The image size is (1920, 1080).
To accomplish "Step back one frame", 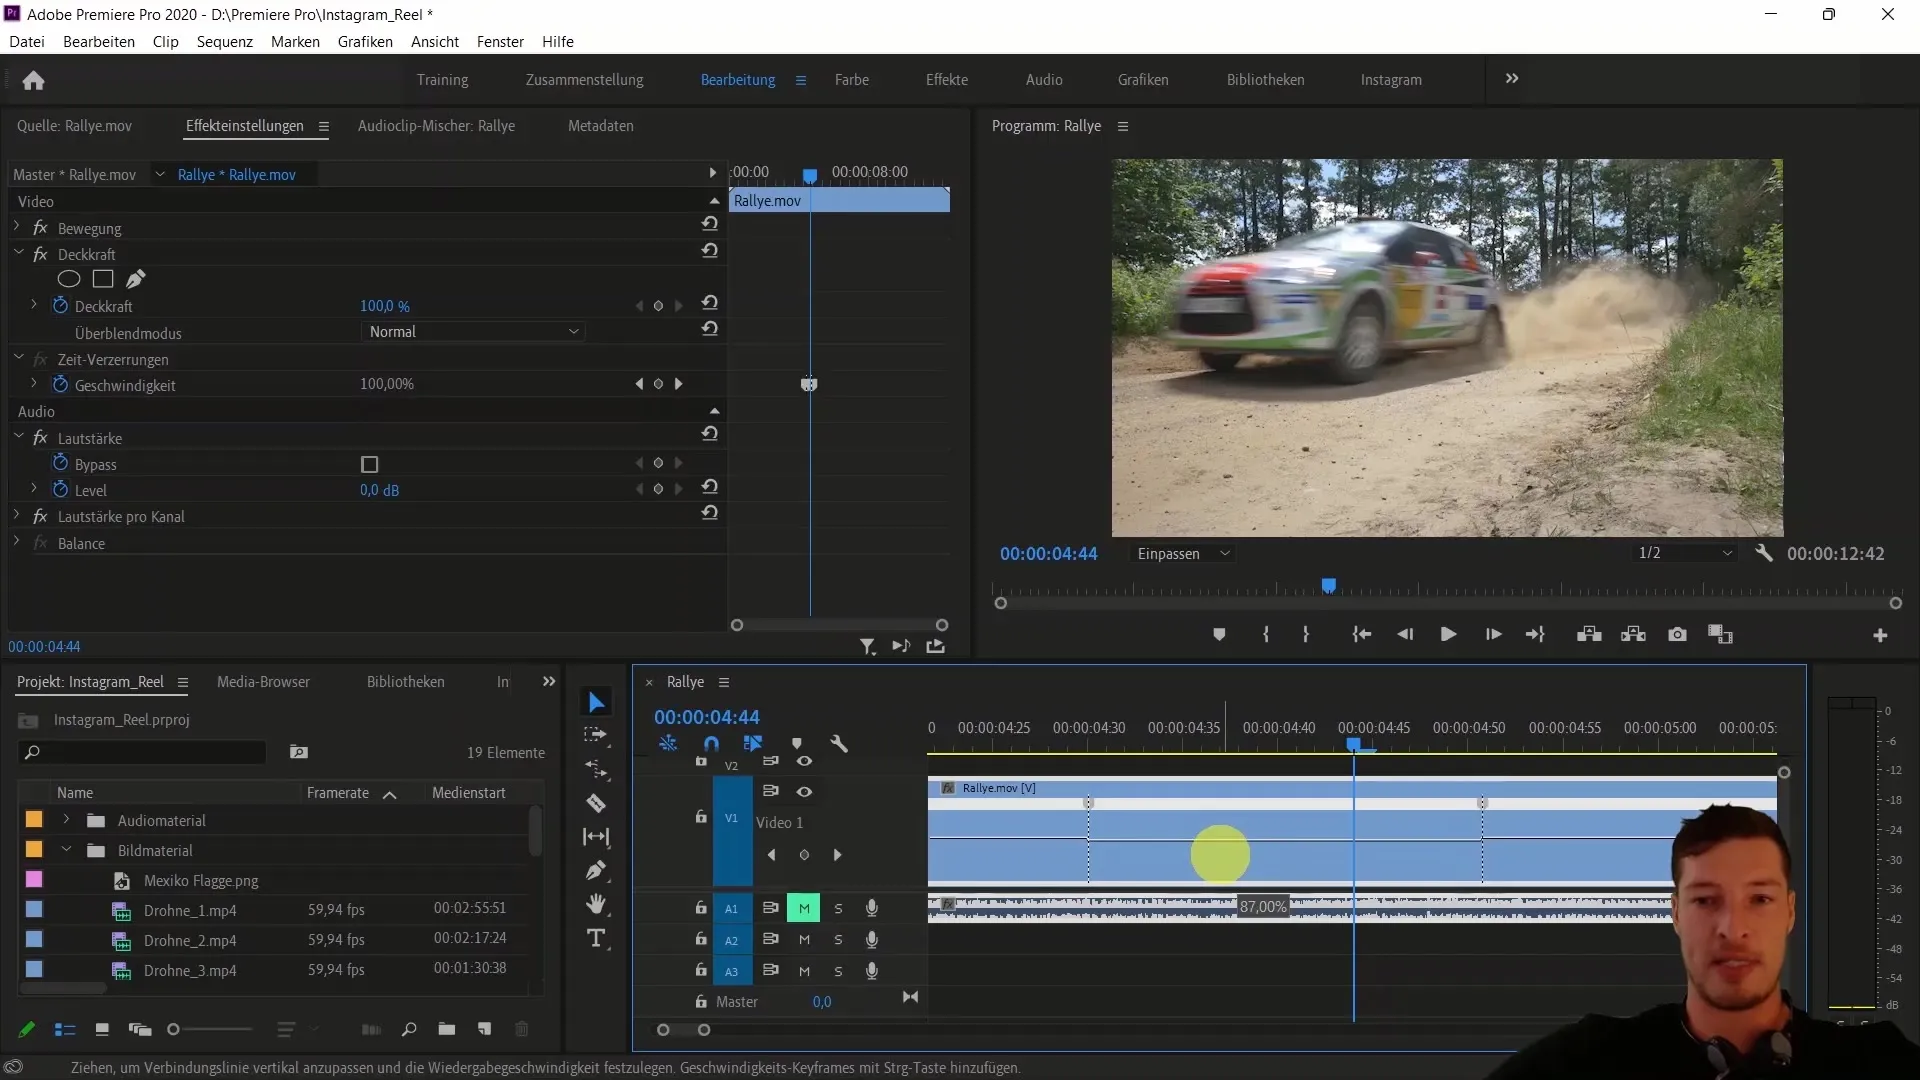I will coord(1405,635).
